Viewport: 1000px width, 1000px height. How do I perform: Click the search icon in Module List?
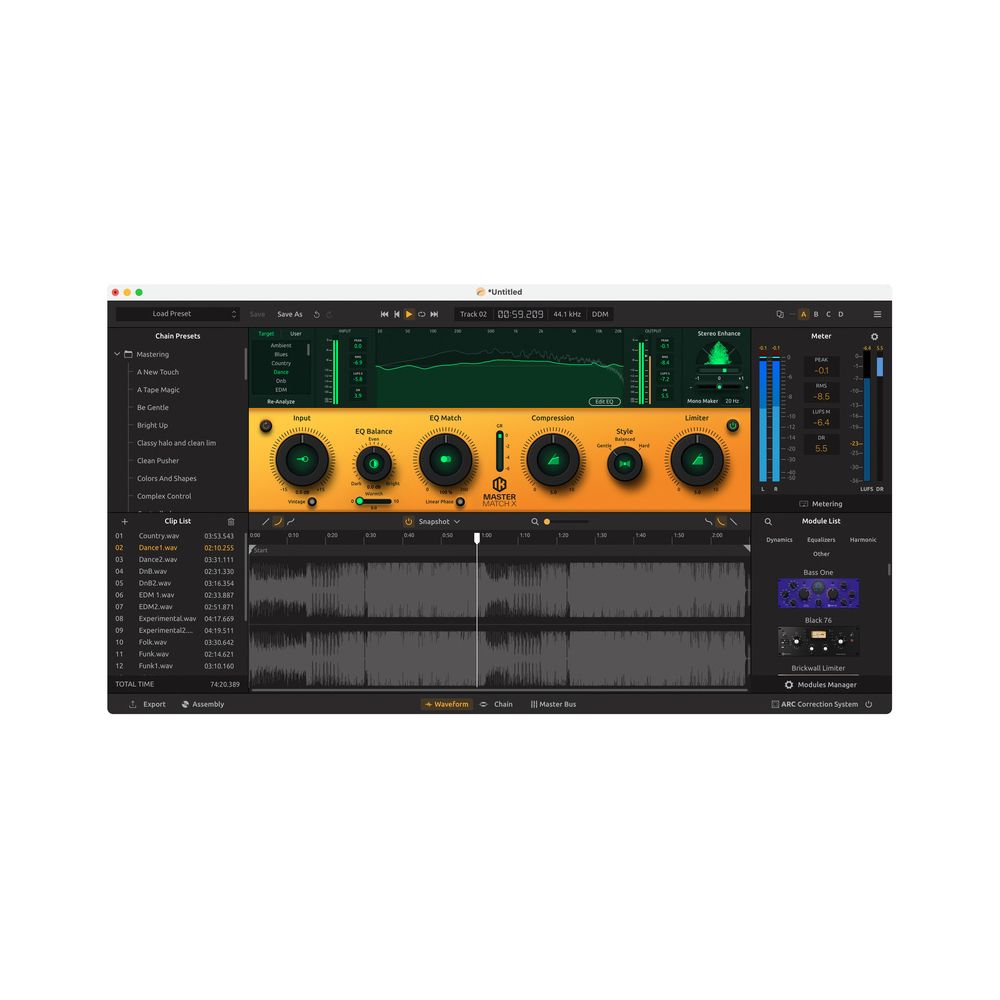768,521
